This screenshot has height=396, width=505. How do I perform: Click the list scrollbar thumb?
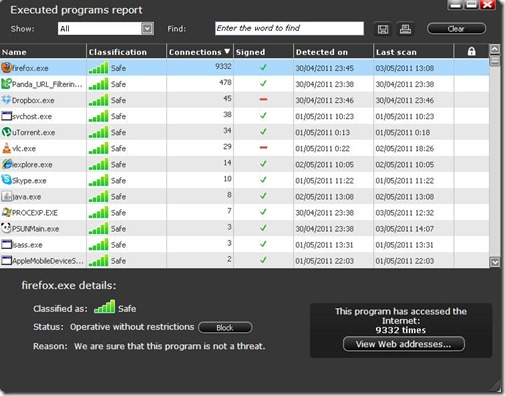[x=495, y=61]
